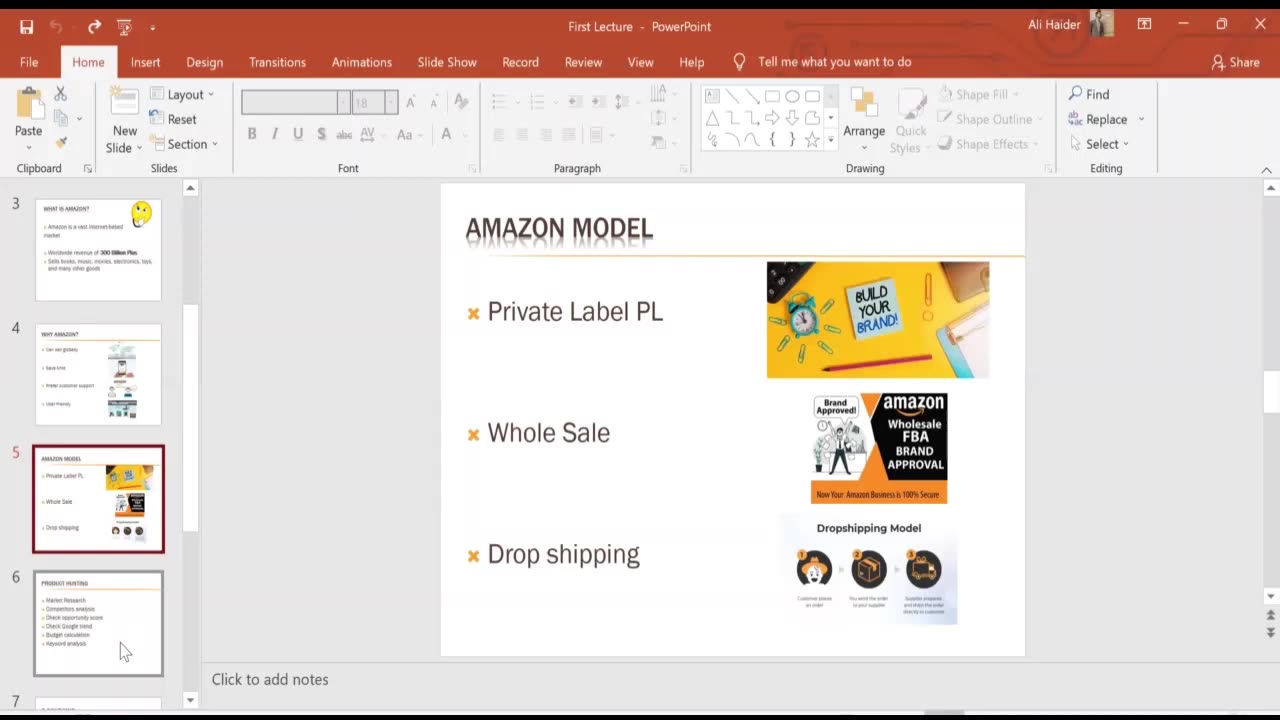Open the Select dropdown

pyautogui.click(x=1099, y=144)
